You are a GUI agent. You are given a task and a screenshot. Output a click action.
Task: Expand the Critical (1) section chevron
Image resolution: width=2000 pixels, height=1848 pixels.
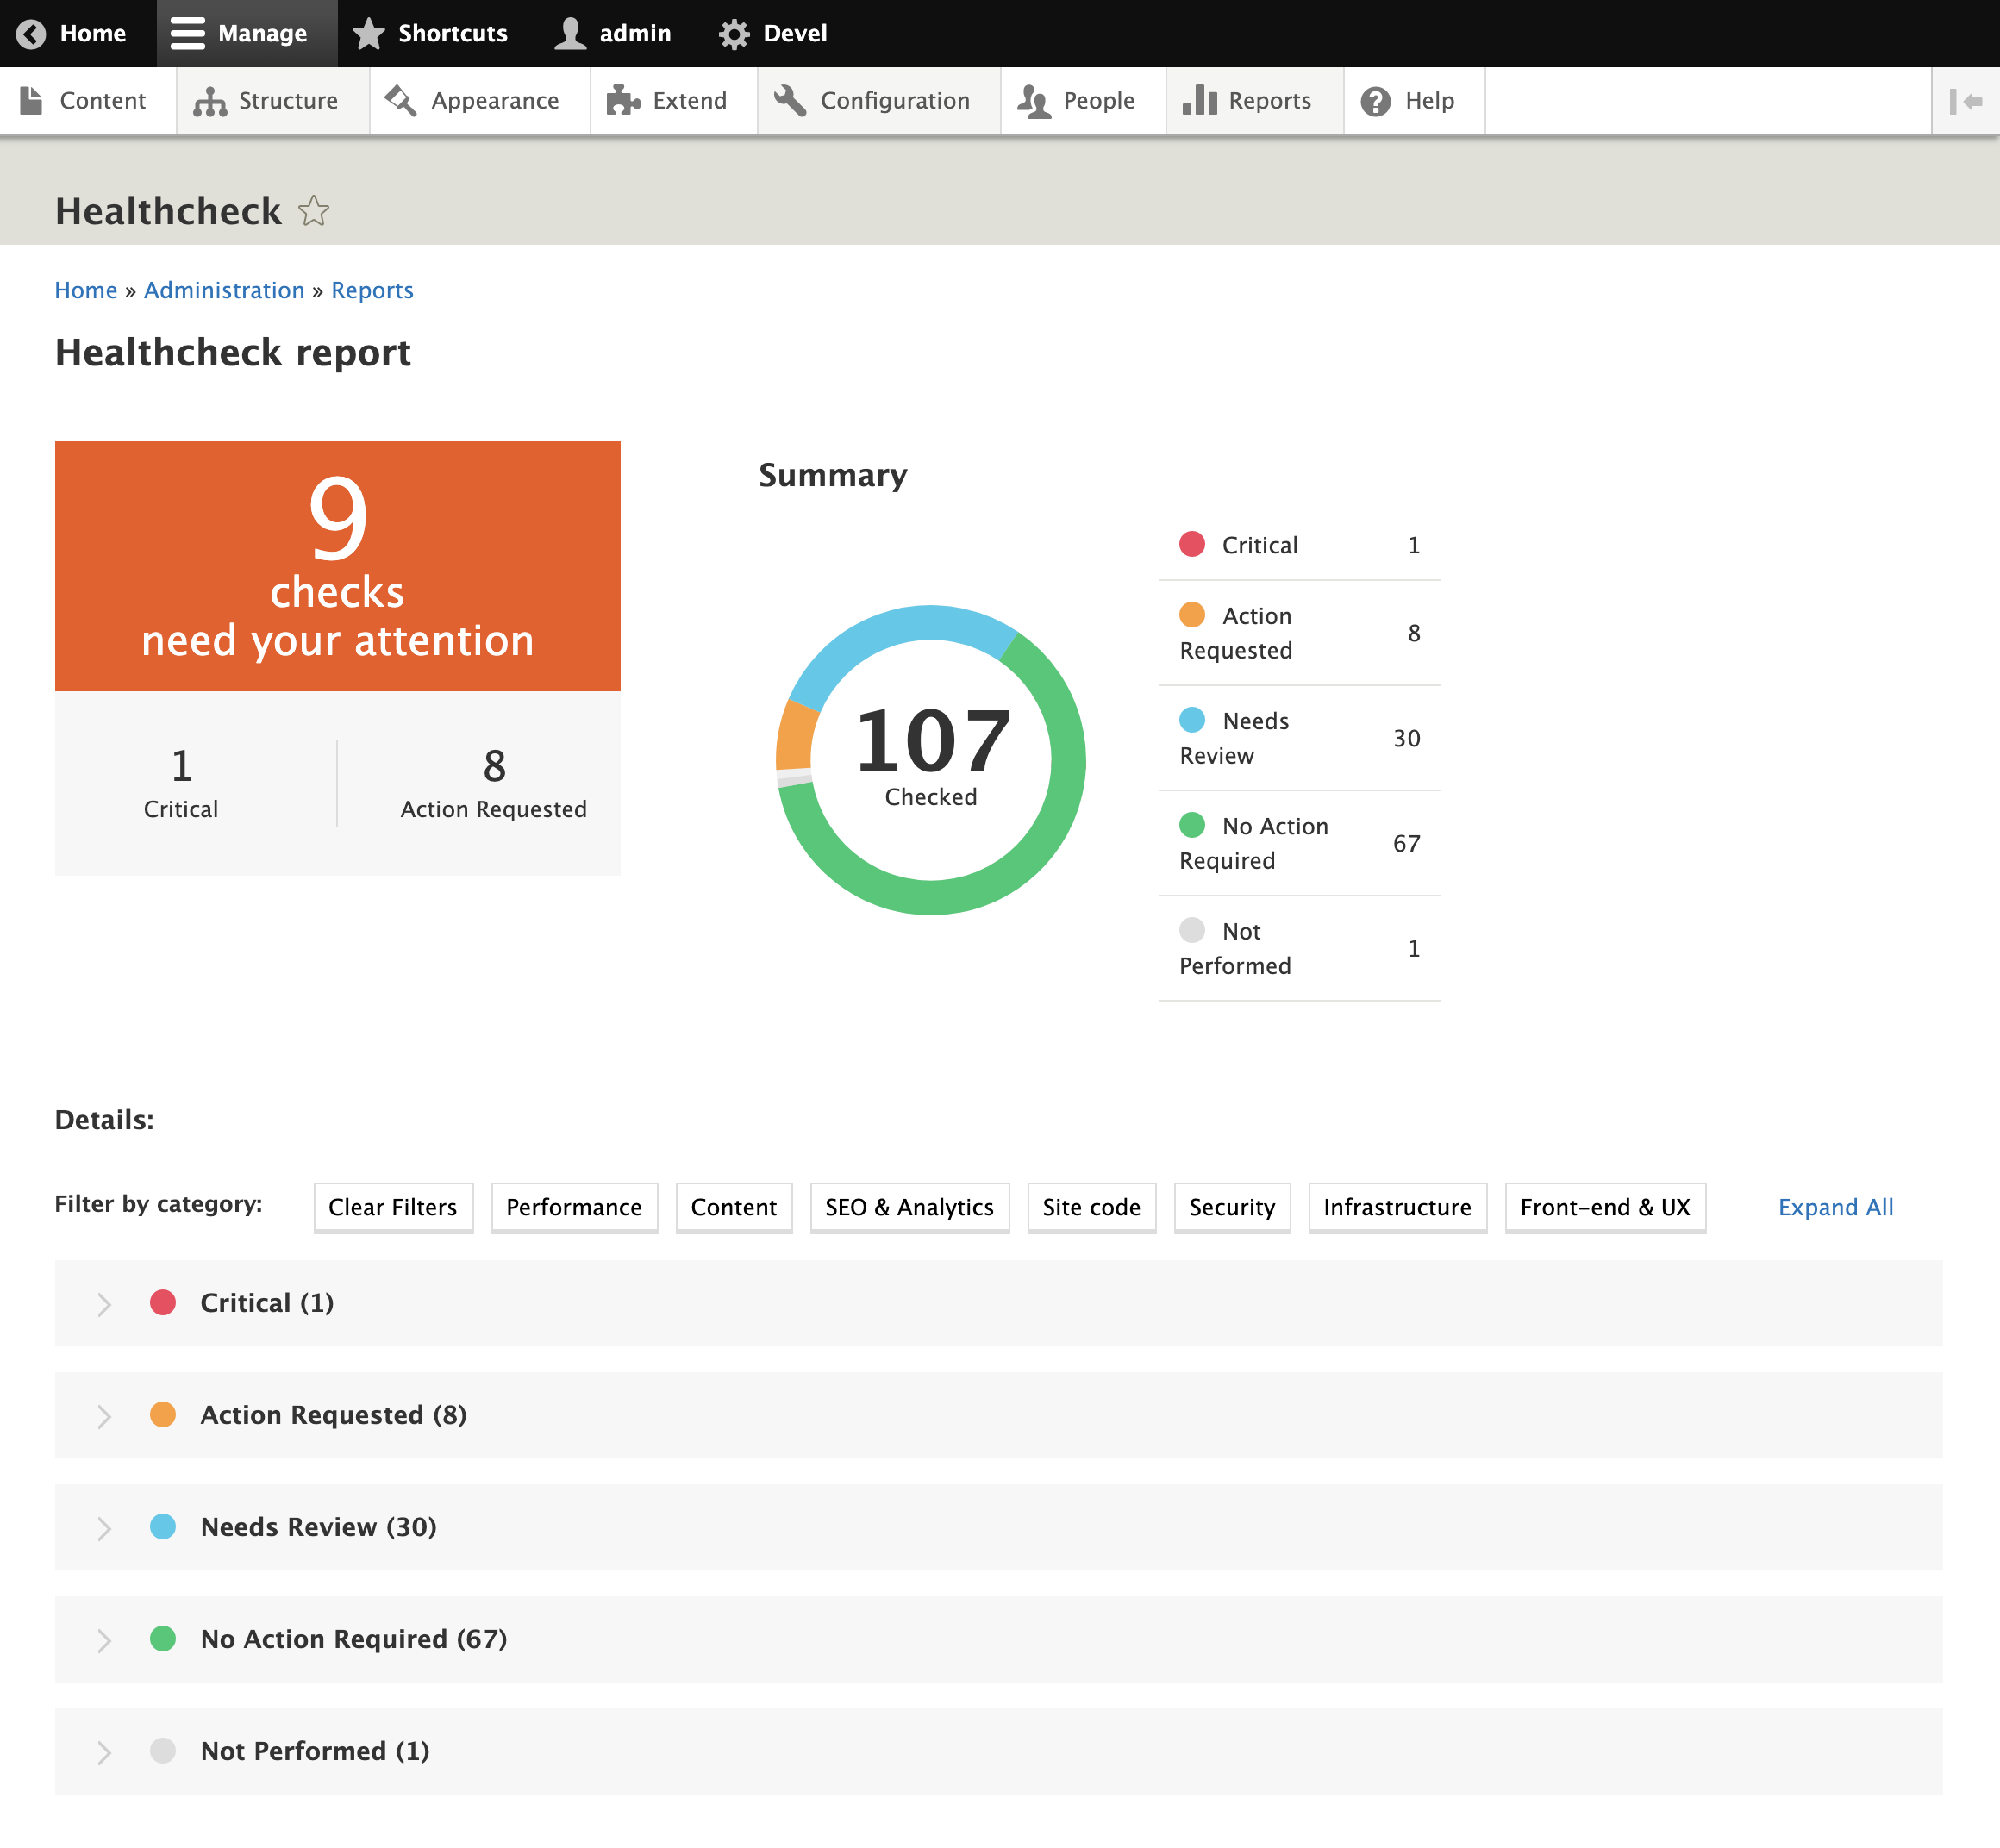104,1304
